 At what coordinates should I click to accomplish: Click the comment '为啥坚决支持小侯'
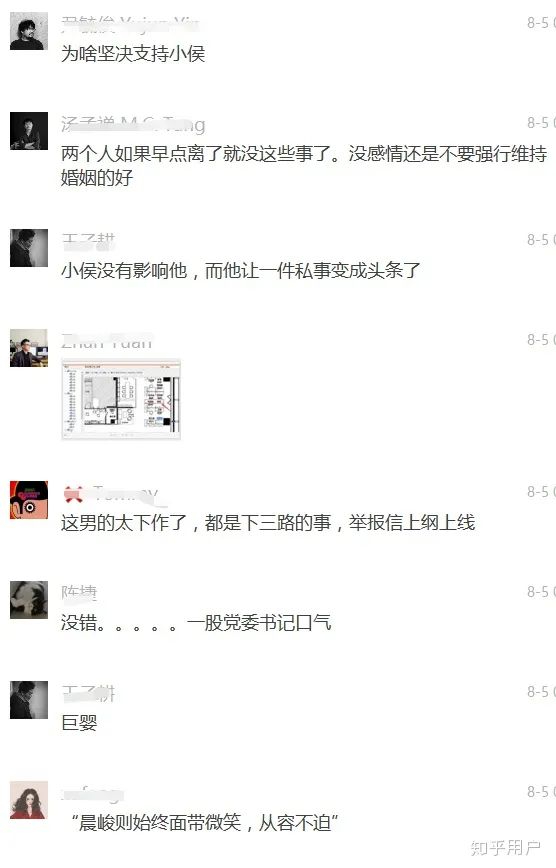(133, 54)
